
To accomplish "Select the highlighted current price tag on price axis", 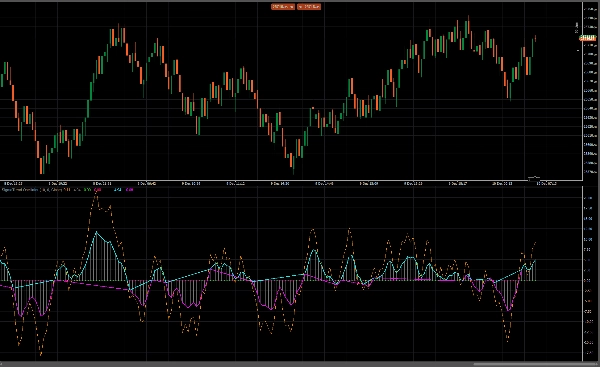I will coord(587,38).
